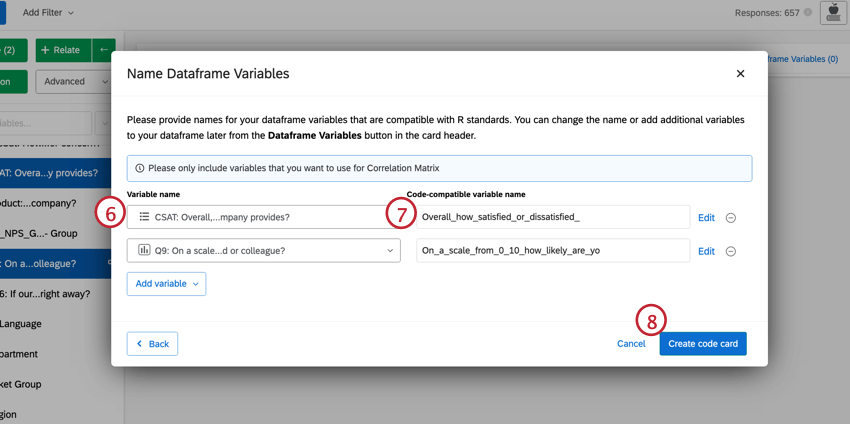Click the code-compatible name field for CSAT
This screenshot has height=424, width=850.
tap(552, 217)
